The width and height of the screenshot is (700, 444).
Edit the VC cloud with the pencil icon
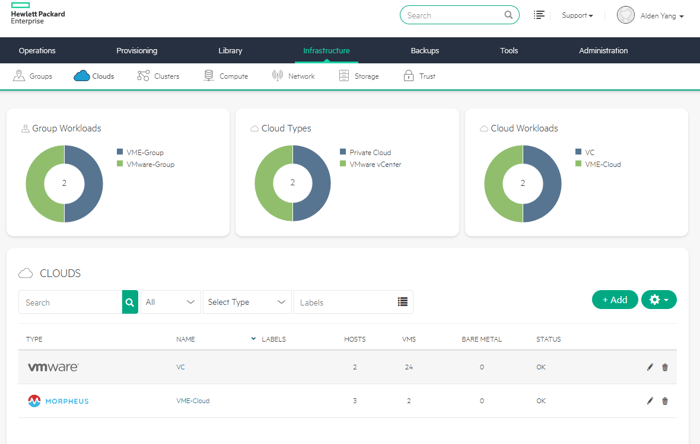[650, 367]
